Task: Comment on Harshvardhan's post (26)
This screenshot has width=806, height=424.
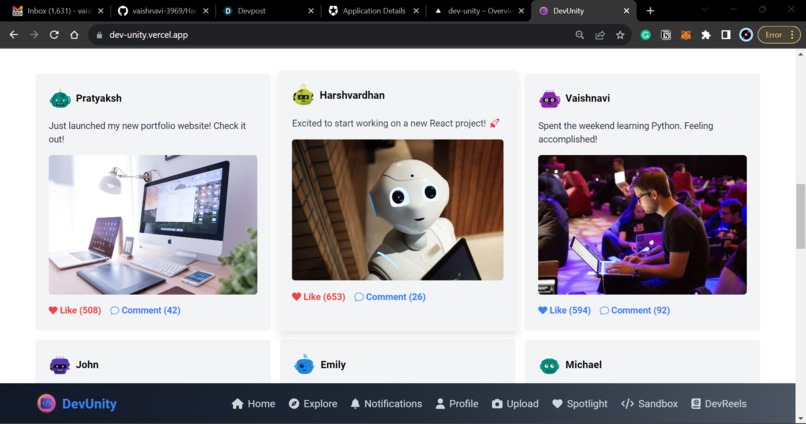Action: 390,297
